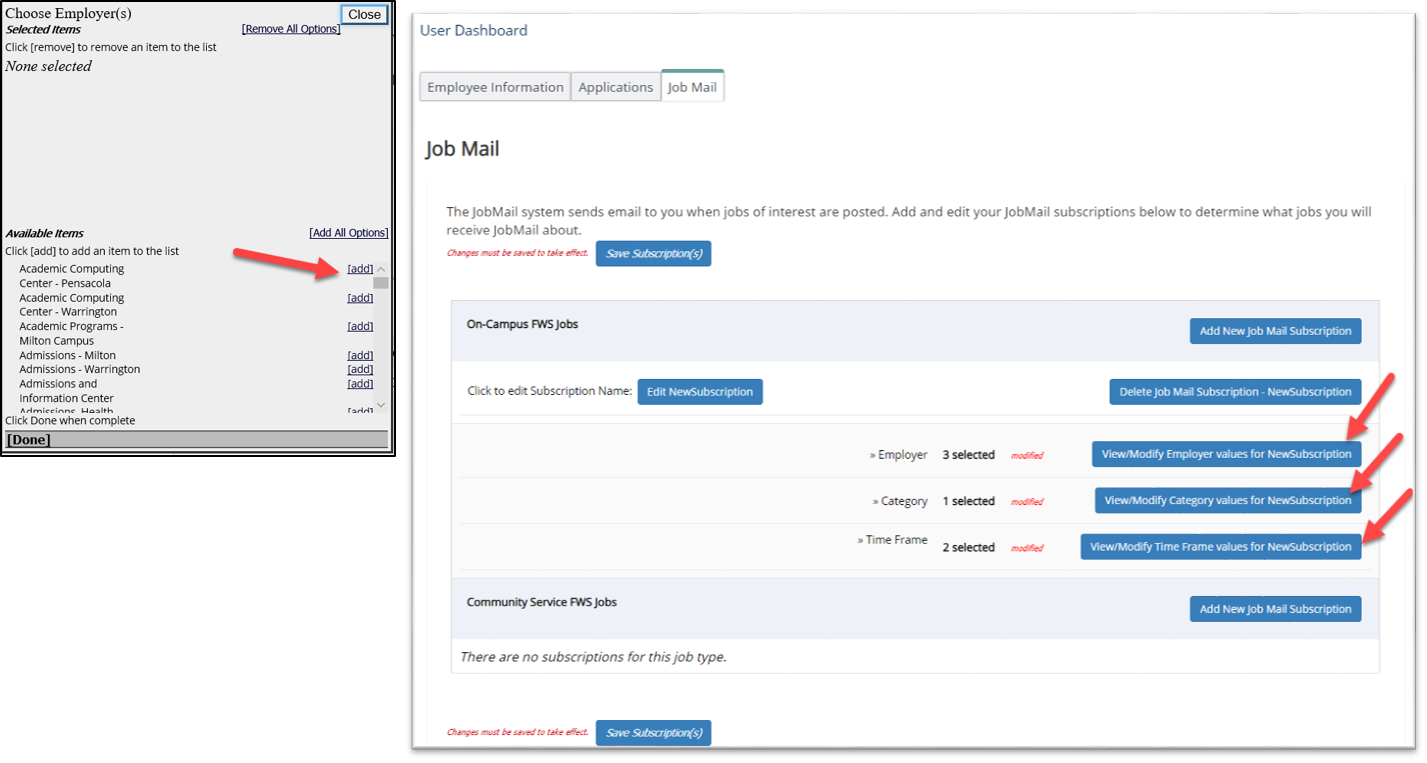The image size is (1427, 763).
Task: Switch to the Employee Information tab
Action: pyautogui.click(x=495, y=87)
